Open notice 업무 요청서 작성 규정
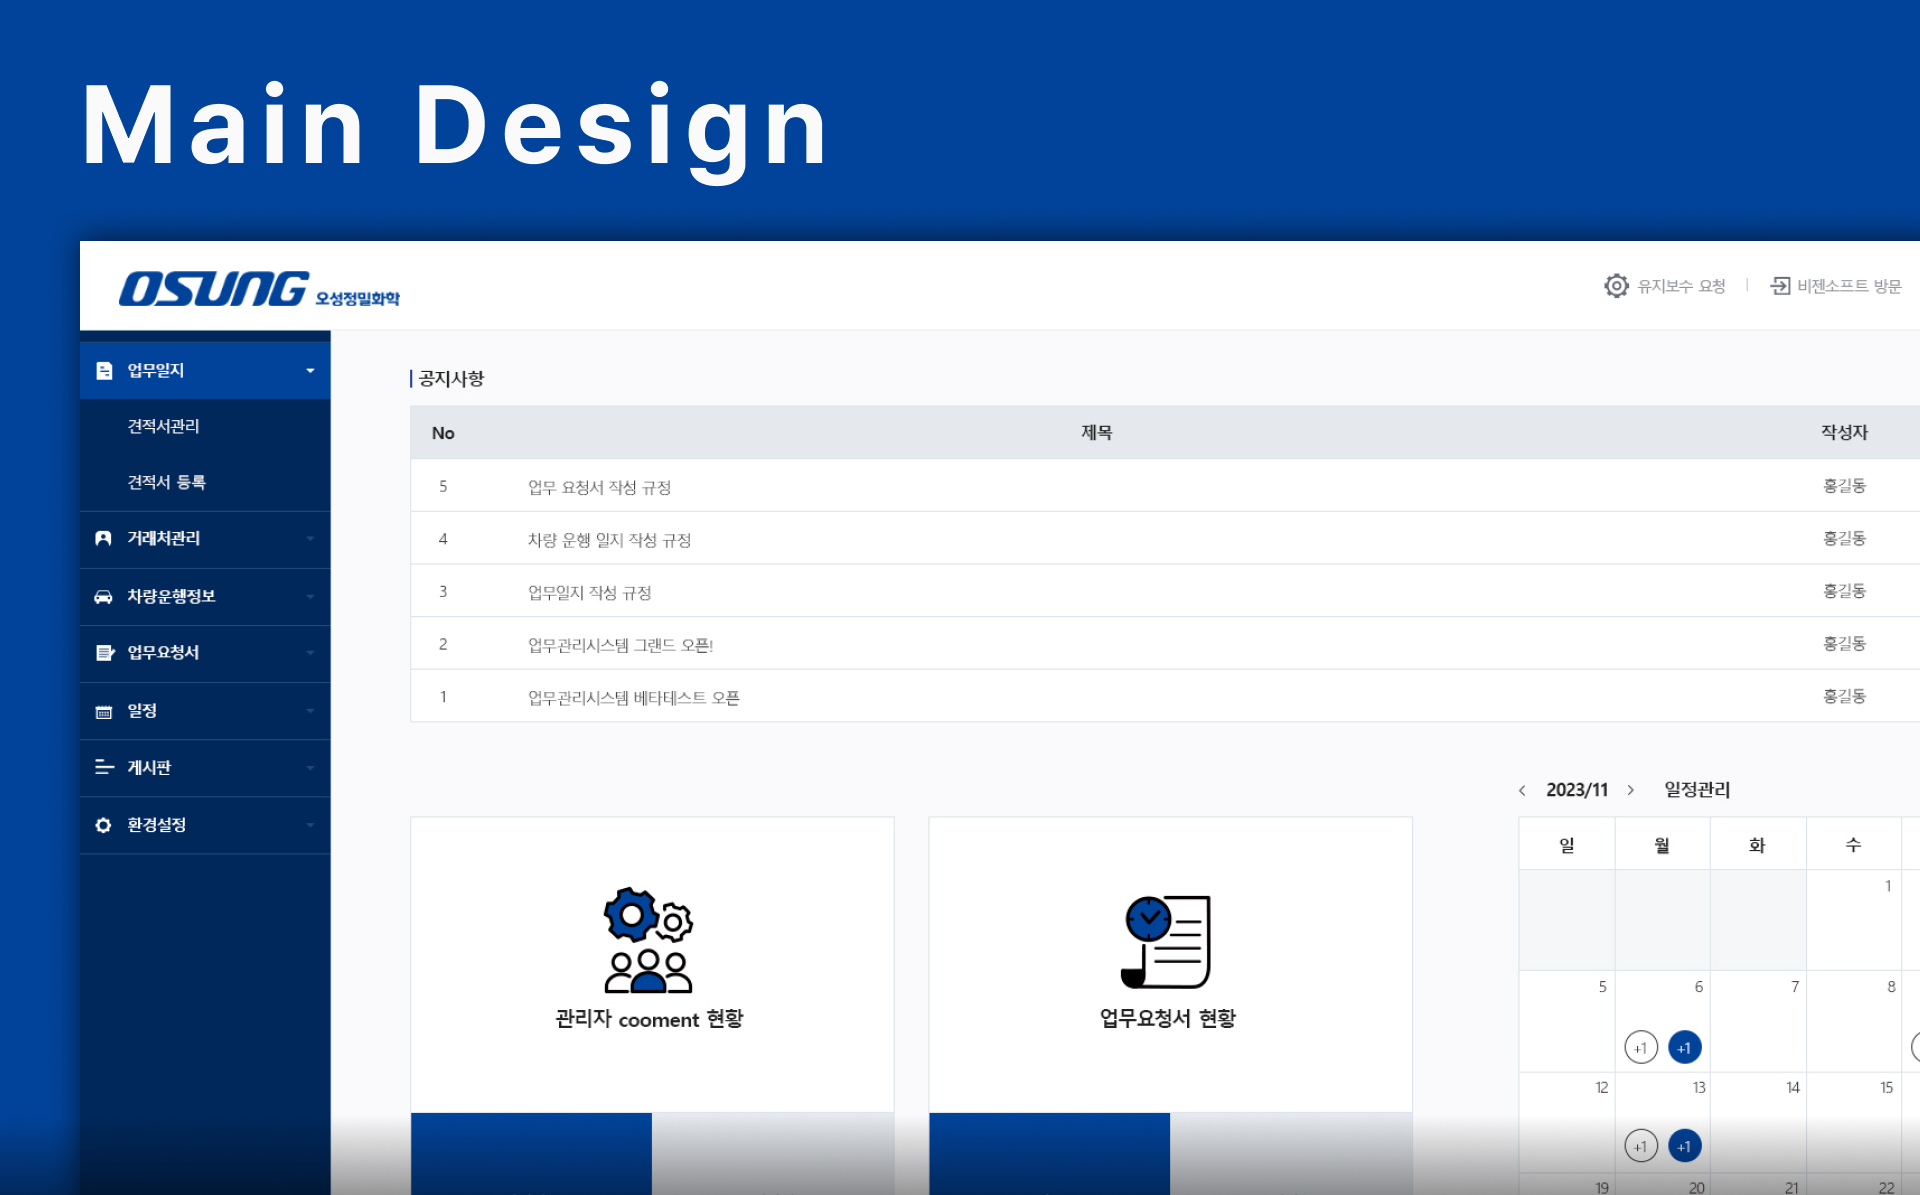 click(599, 487)
